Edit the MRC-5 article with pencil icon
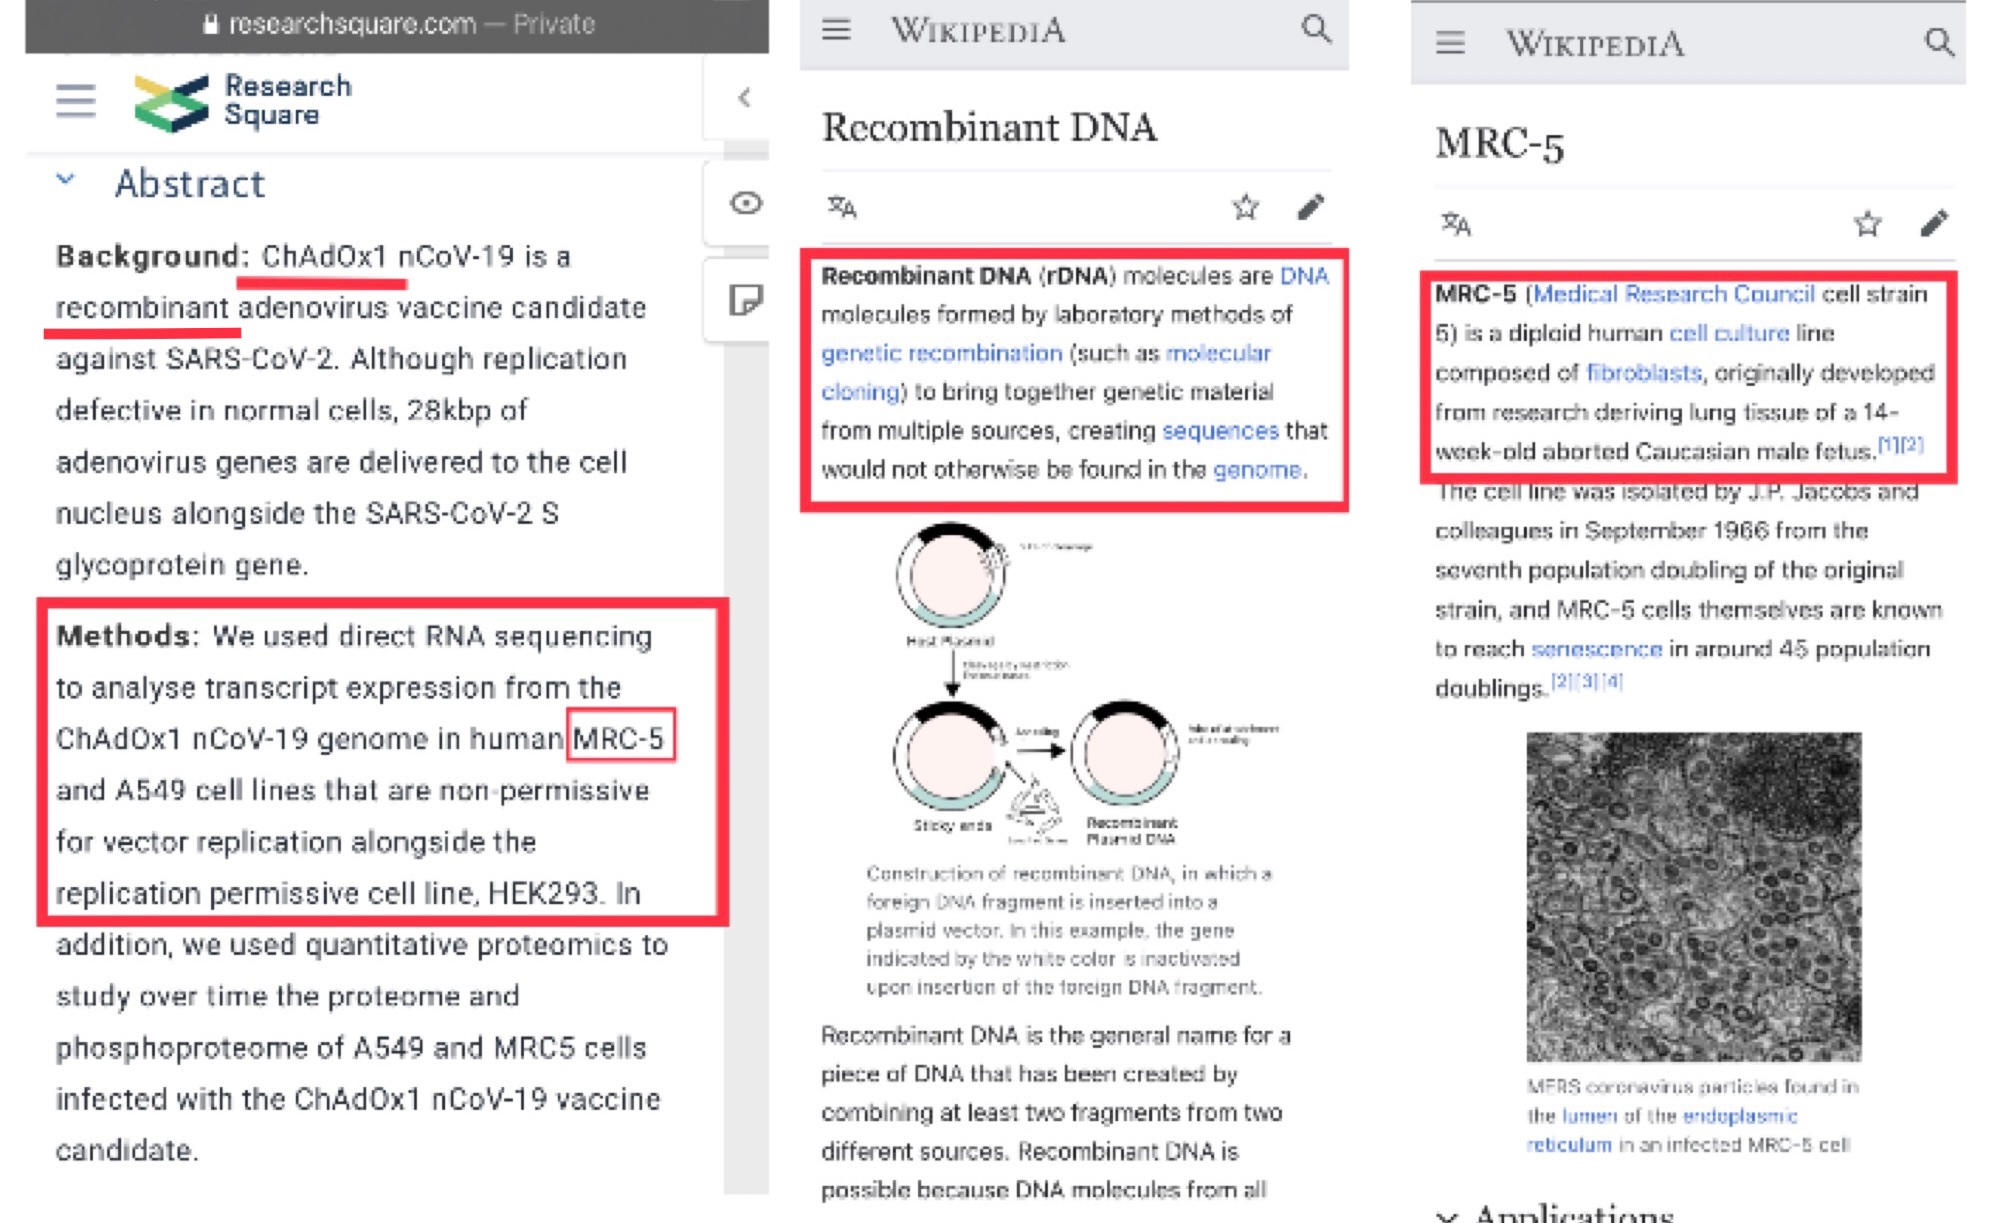The image size is (2000, 1223). (1934, 223)
